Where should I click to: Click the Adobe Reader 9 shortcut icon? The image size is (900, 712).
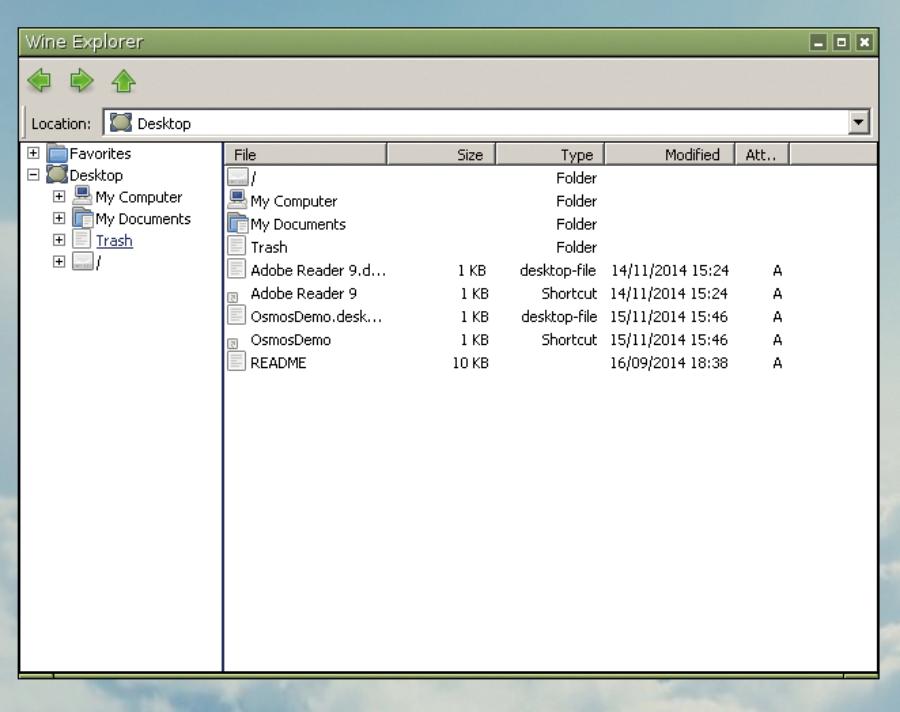pyautogui.click(x=232, y=297)
